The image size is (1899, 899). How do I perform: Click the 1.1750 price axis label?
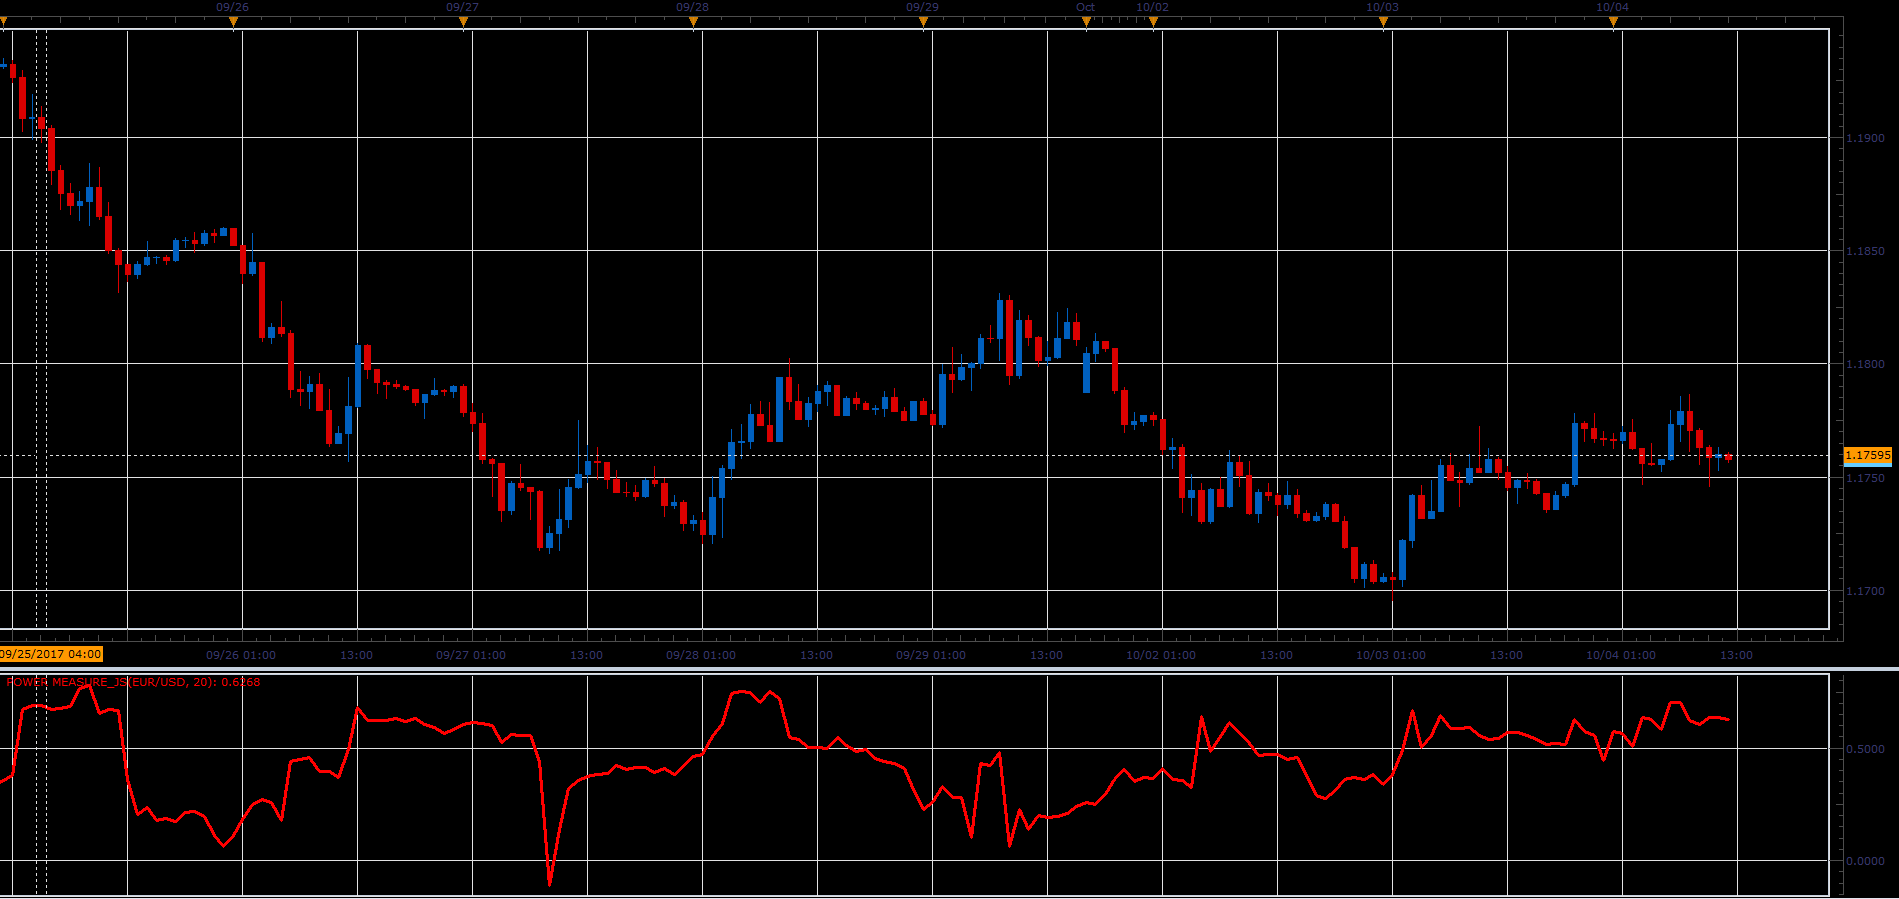(1865, 478)
